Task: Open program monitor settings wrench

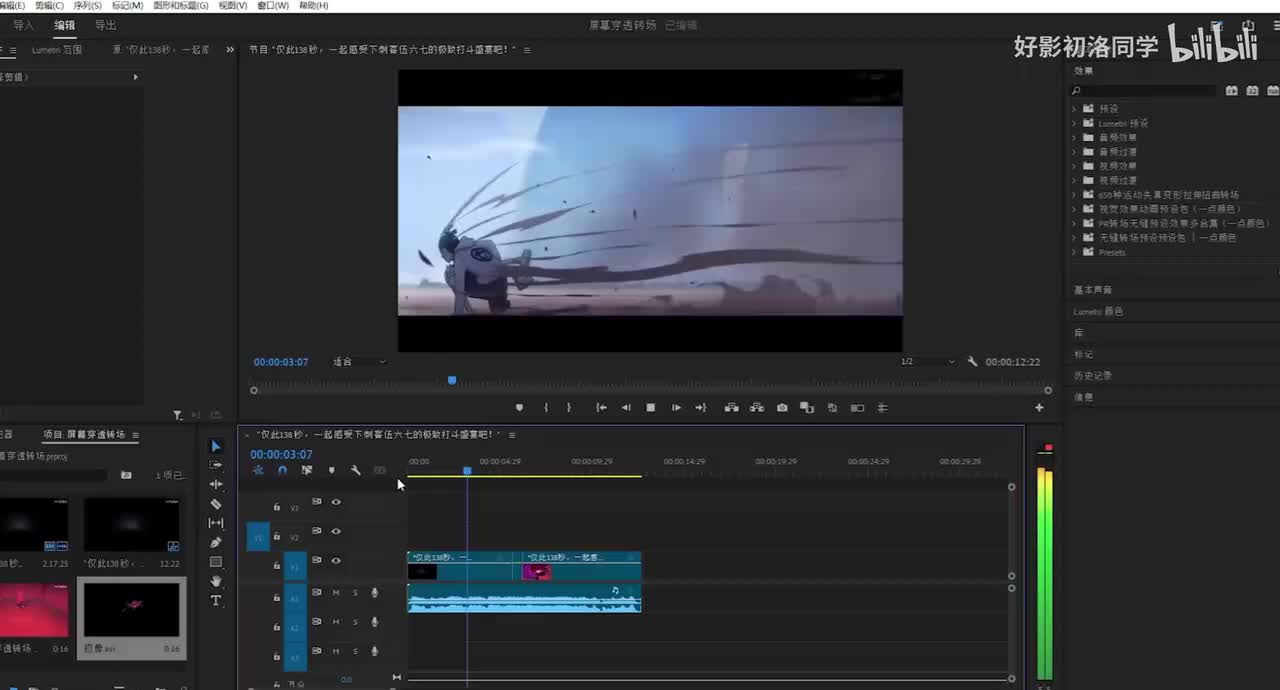Action: 972,362
